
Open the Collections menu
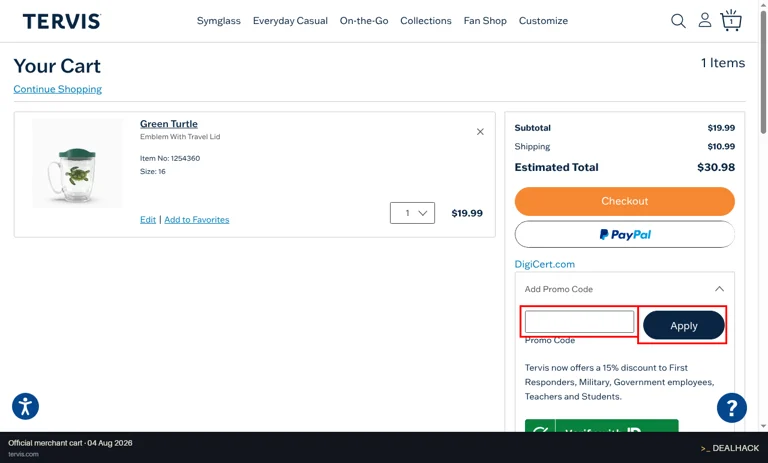point(426,21)
